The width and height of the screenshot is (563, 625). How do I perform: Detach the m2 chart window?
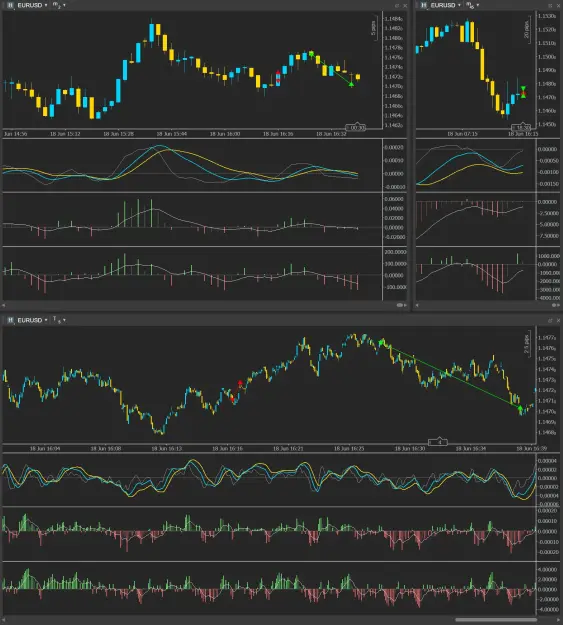click(x=397, y=6)
